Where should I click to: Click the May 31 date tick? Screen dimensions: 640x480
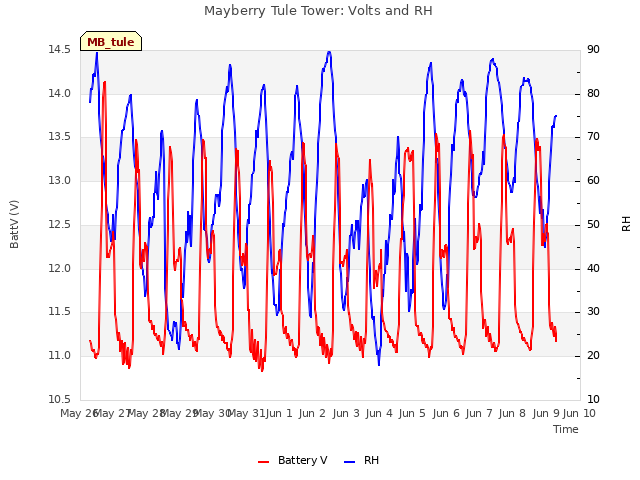(x=246, y=413)
